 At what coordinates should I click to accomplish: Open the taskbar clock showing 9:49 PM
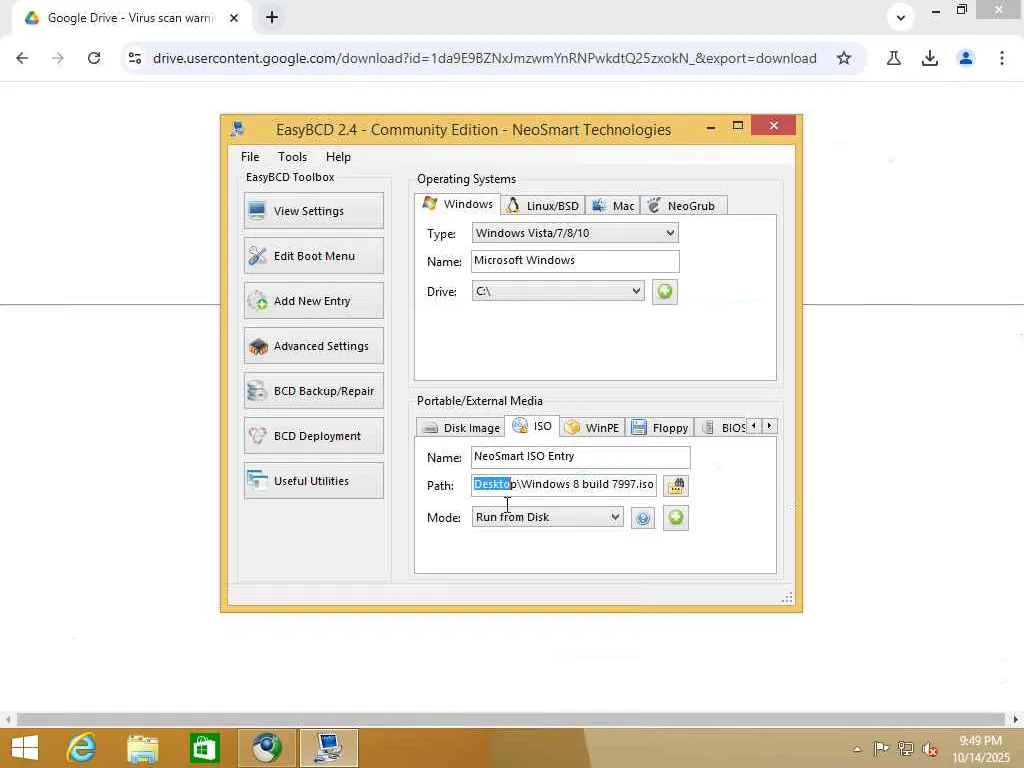(980, 749)
